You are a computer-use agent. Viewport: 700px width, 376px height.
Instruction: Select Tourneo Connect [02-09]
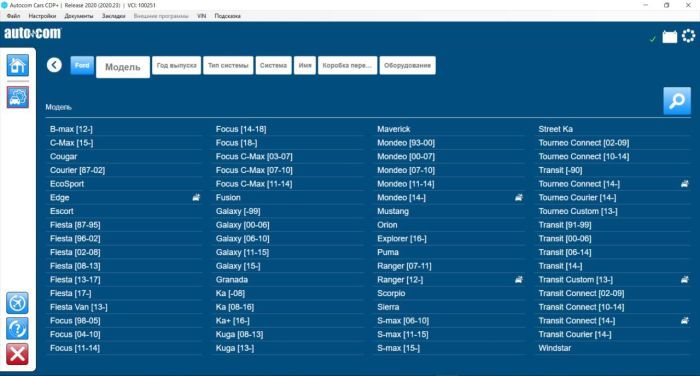(x=583, y=143)
